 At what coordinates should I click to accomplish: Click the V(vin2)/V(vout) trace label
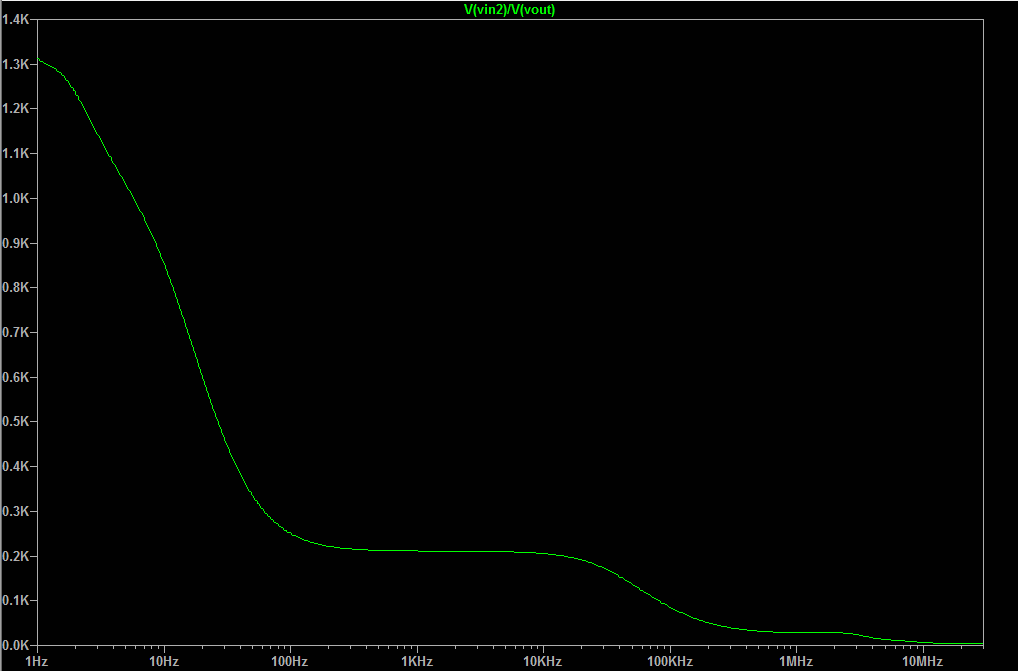(x=510, y=10)
